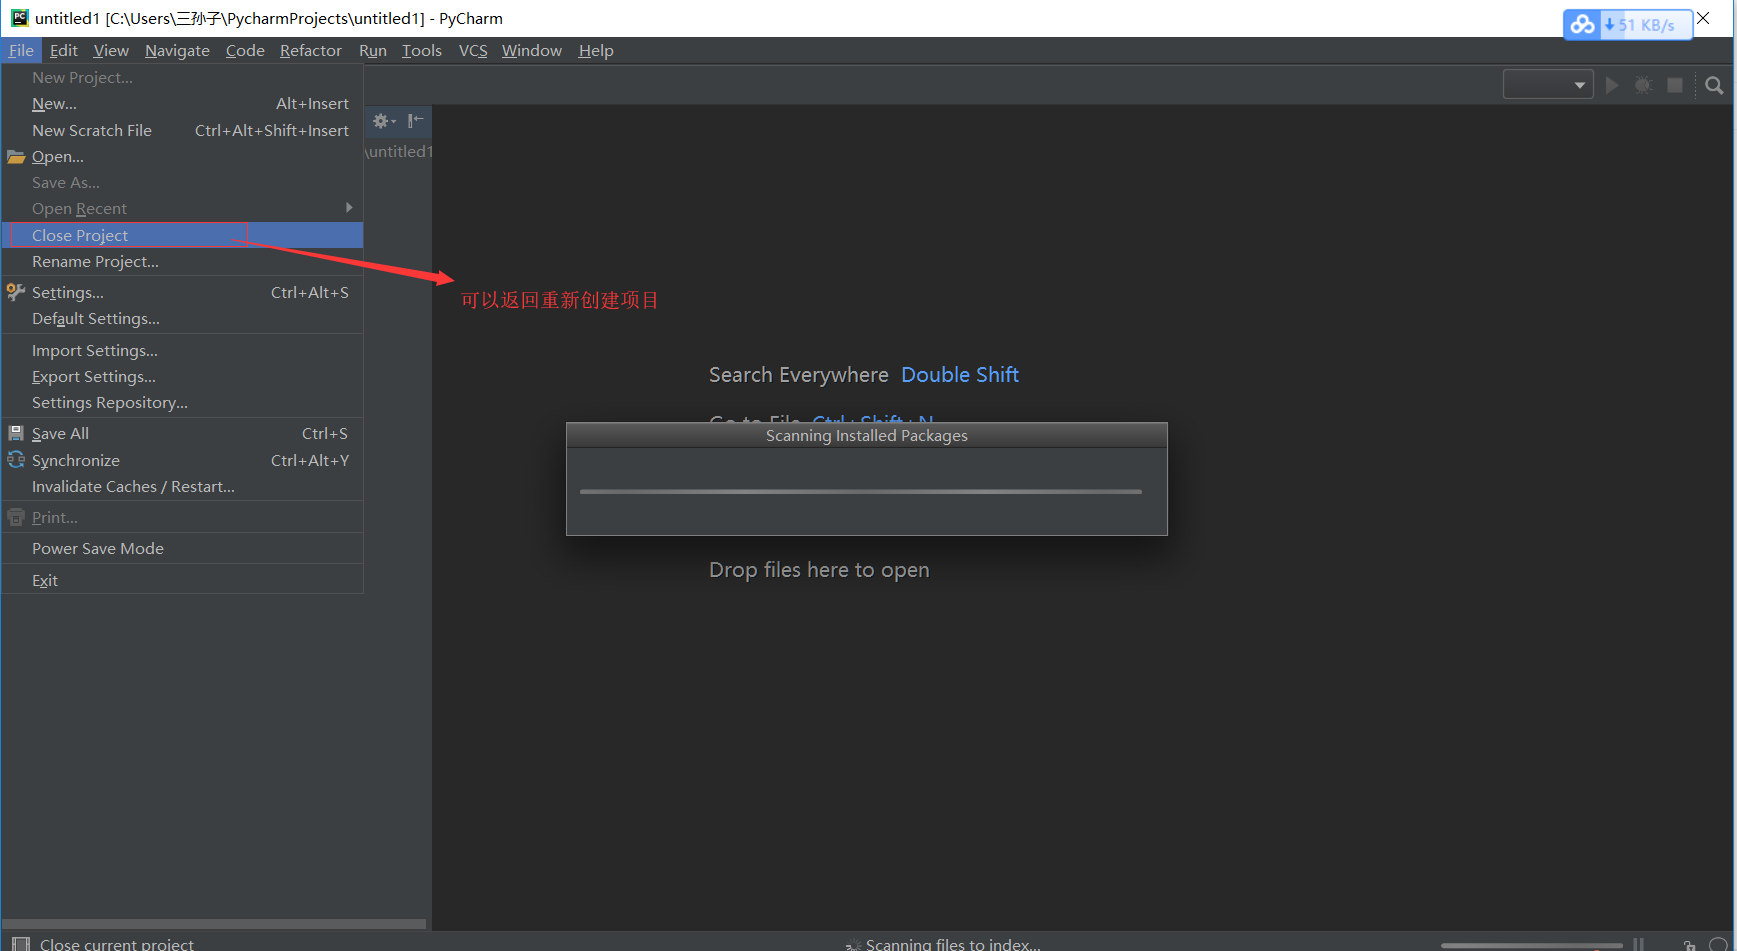Pause the background indexing with the pause icon
Image resolution: width=1737 pixels, height=951 pixels.
(x=1638, y=944)
